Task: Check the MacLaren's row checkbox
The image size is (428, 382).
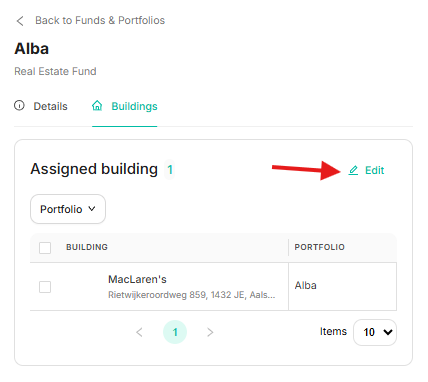Action: click(45, 287)
